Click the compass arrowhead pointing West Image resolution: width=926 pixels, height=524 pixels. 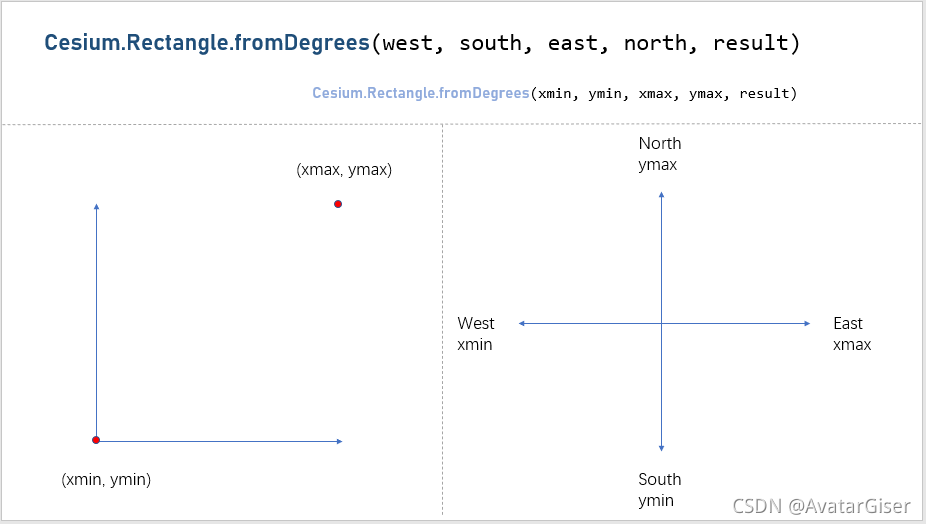pos(522,323)
